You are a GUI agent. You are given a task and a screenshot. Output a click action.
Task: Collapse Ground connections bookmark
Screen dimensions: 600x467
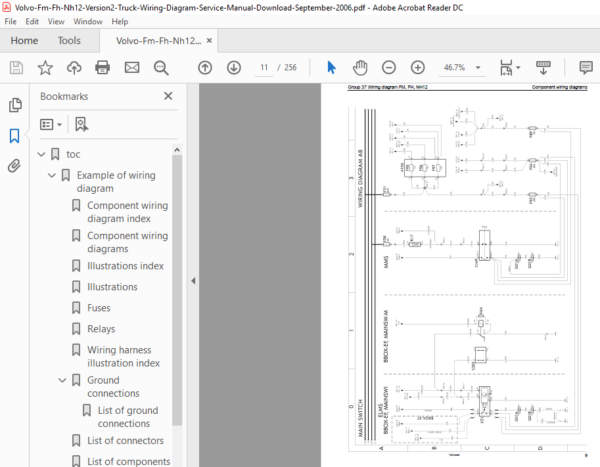[62, 380]
